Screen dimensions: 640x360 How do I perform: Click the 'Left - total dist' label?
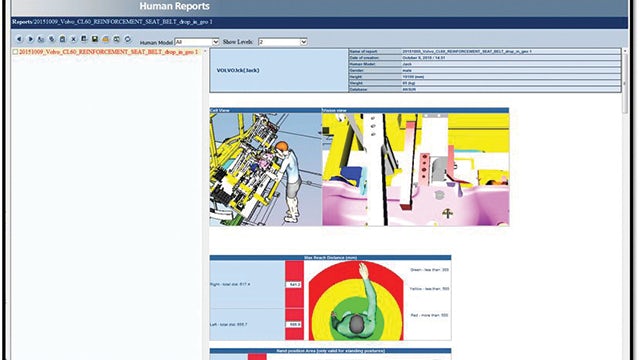click(229, 324)
